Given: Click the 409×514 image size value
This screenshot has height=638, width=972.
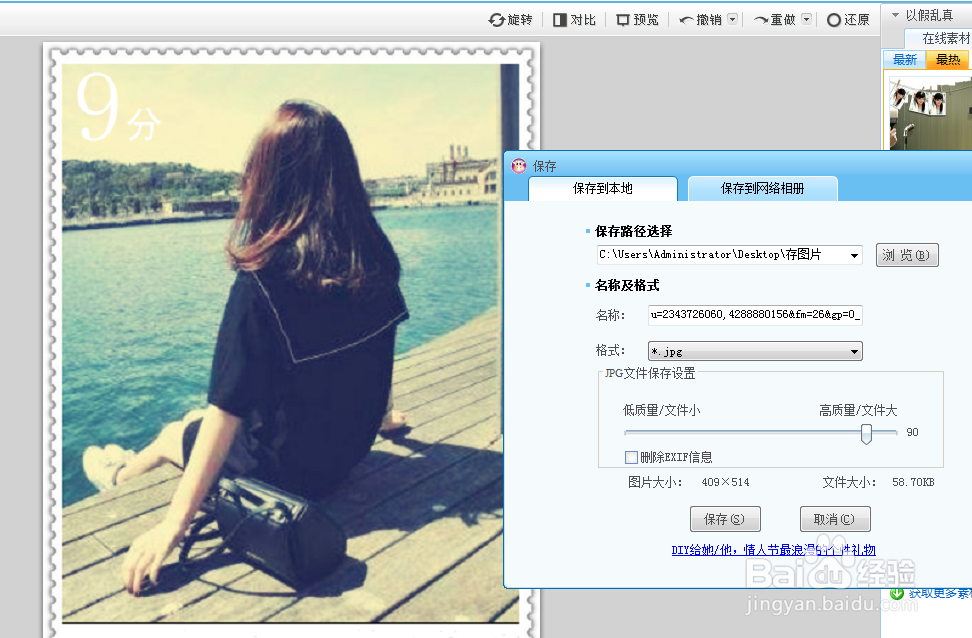Looking at the screenshot, I should tap(725, 482).
